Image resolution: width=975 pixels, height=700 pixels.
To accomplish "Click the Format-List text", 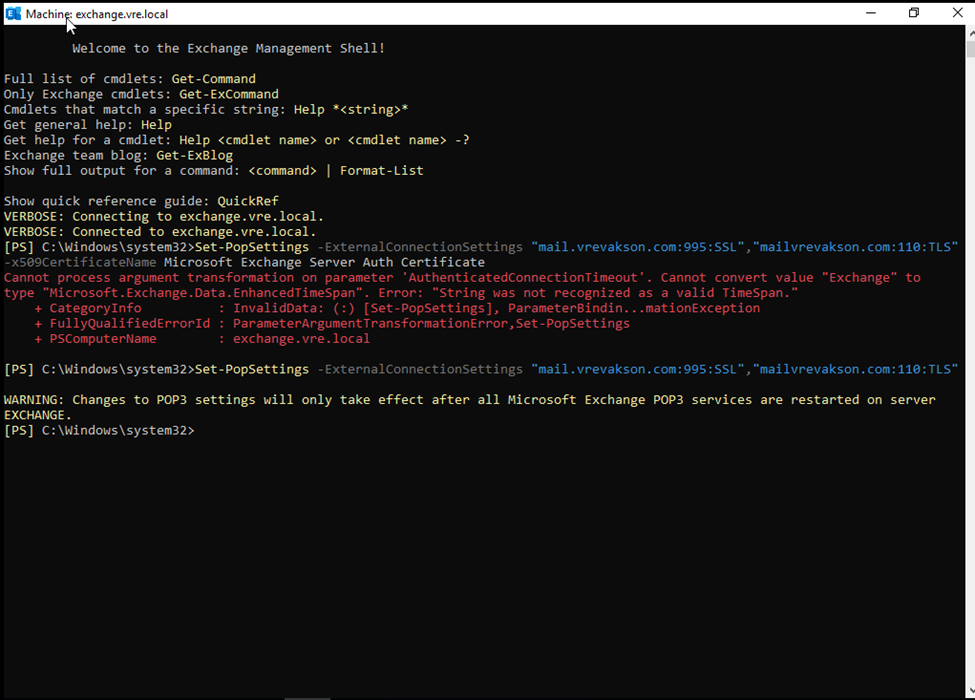I will [381, 170].
